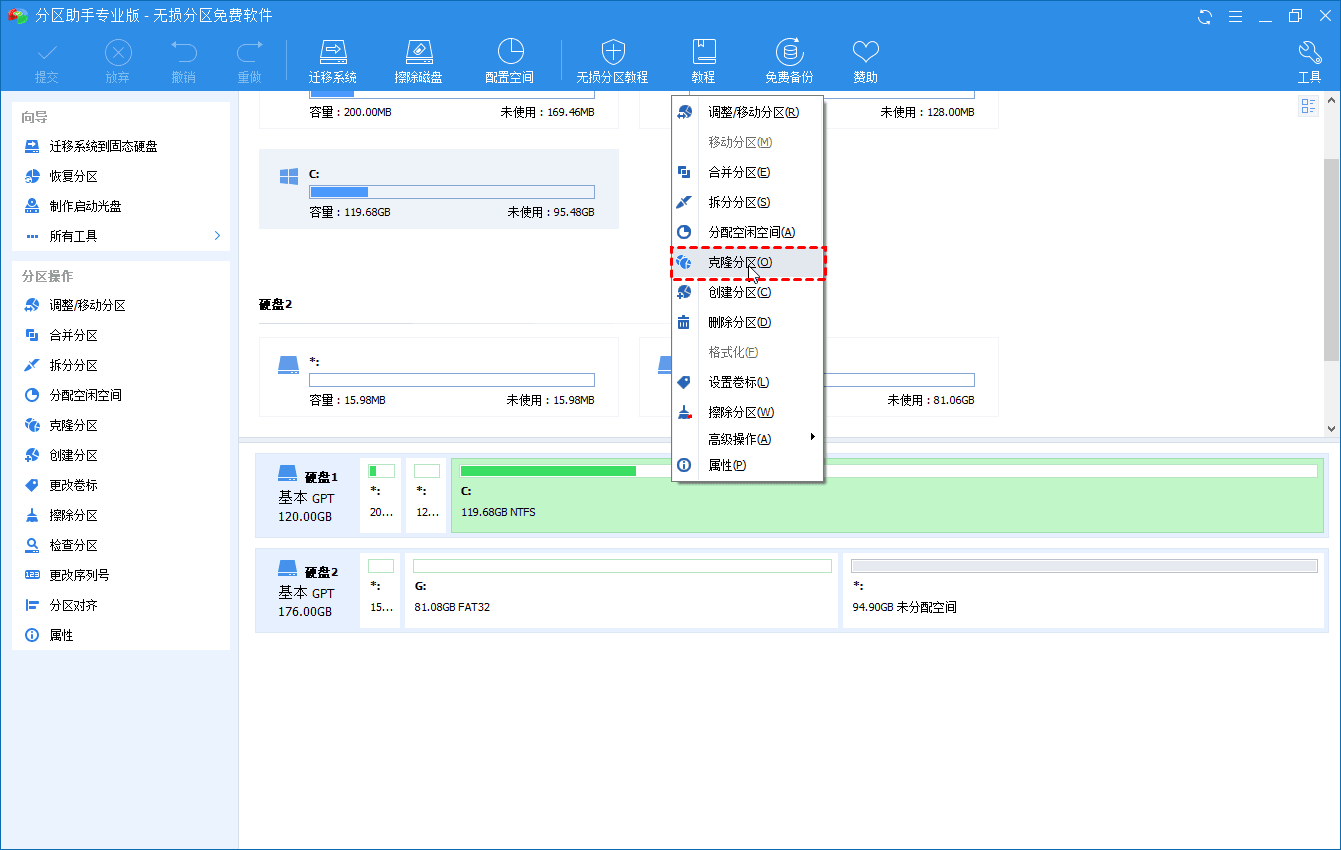This screenshot has width=1341, height=850.
Task: Open the title bar menu dropdown icon
Action: click(x=1235, y=16)
